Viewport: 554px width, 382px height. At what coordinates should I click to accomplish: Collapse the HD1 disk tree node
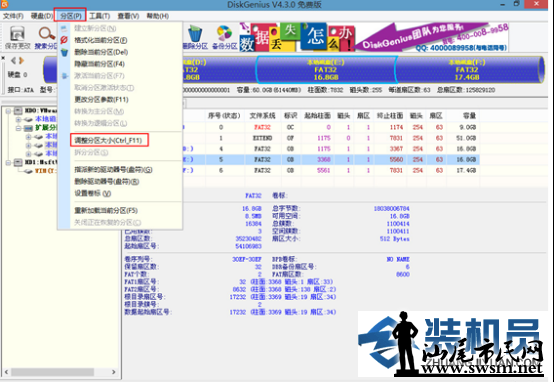[x=8, y=163]
